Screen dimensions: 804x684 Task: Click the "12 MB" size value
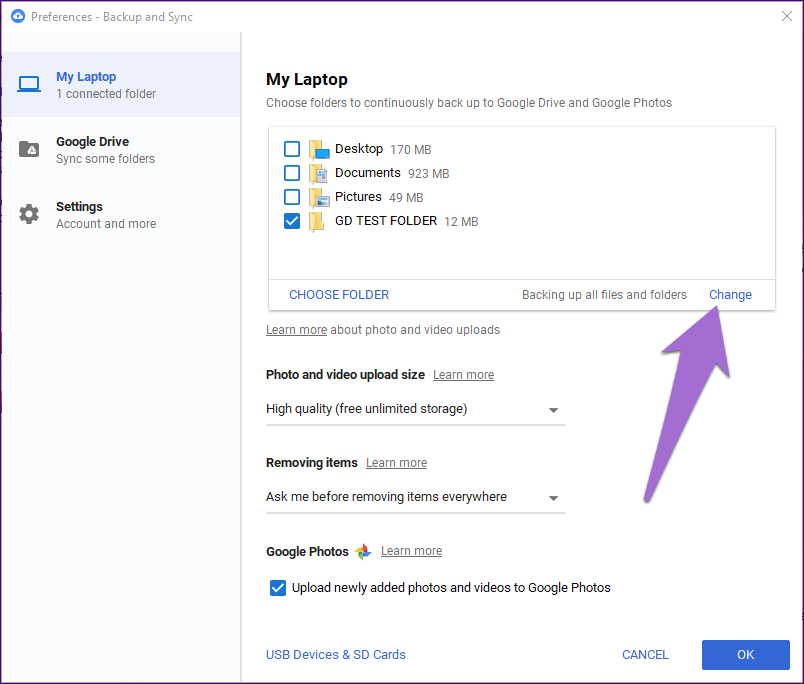[x=461, y=222]
